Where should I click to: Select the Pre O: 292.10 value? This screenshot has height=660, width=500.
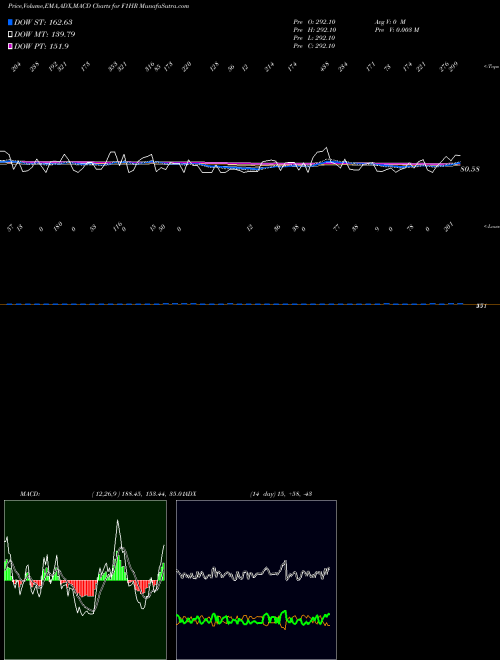tap(314, 22)
